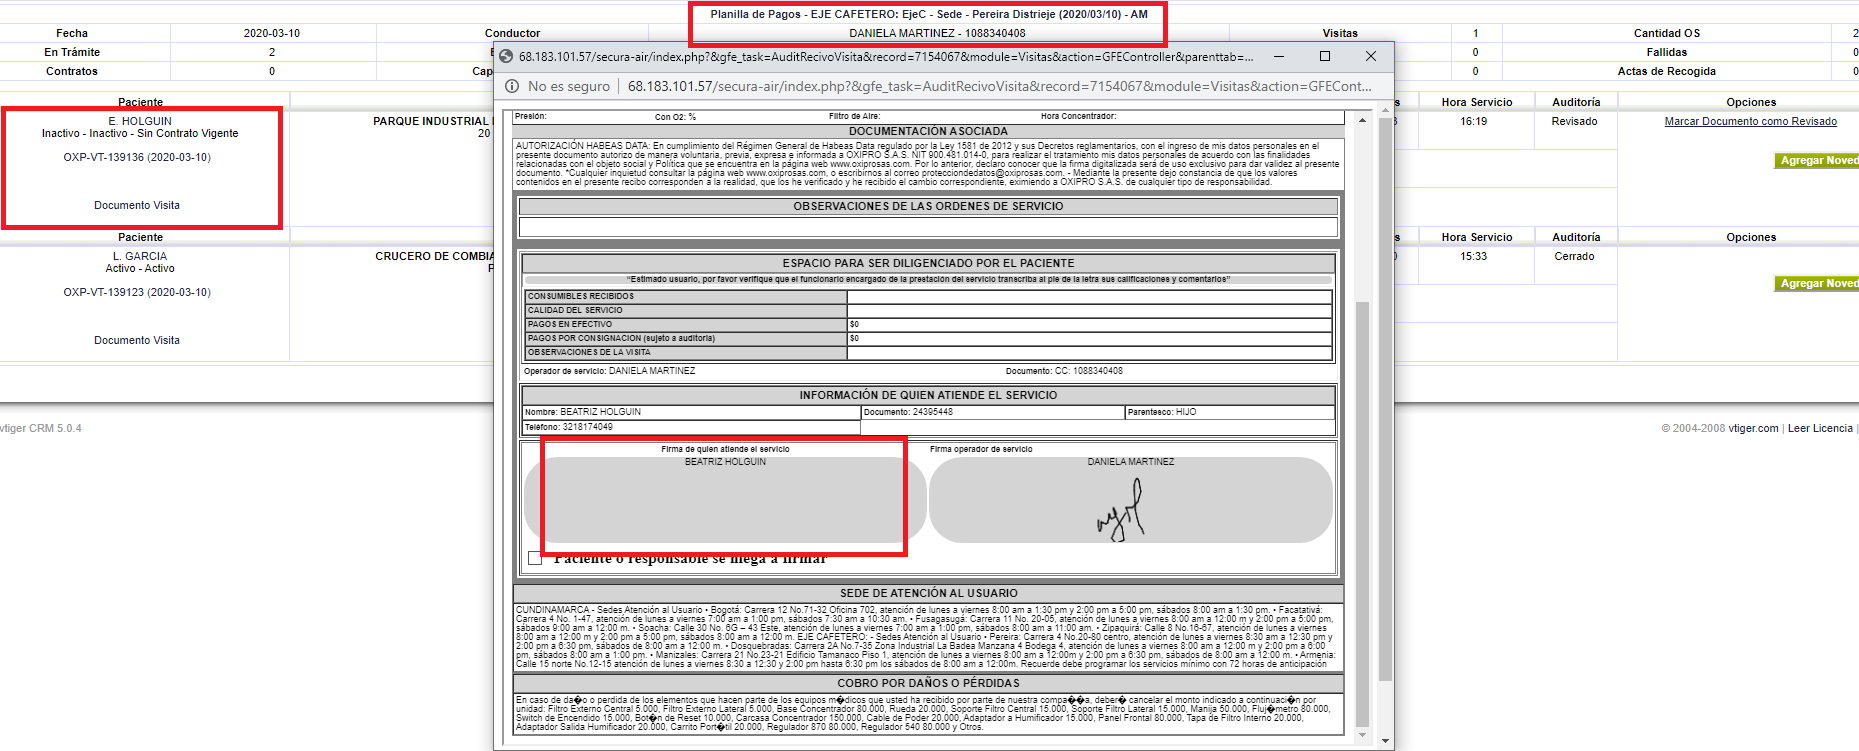Click the 'Cerrado' audit status
The height and width of the screenshot is (751, 1859).
(x=1574, y=256)
